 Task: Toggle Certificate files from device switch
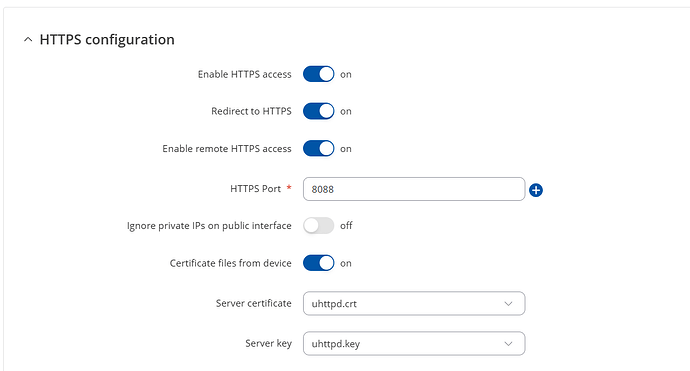tap(318, 263)
